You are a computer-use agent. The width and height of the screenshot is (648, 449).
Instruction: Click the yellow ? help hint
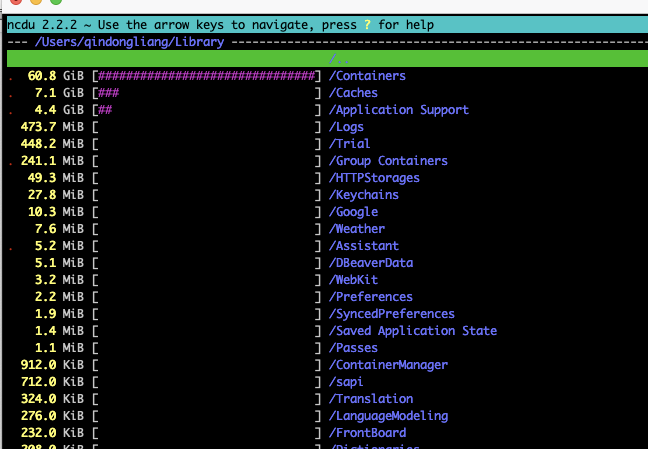367,25
